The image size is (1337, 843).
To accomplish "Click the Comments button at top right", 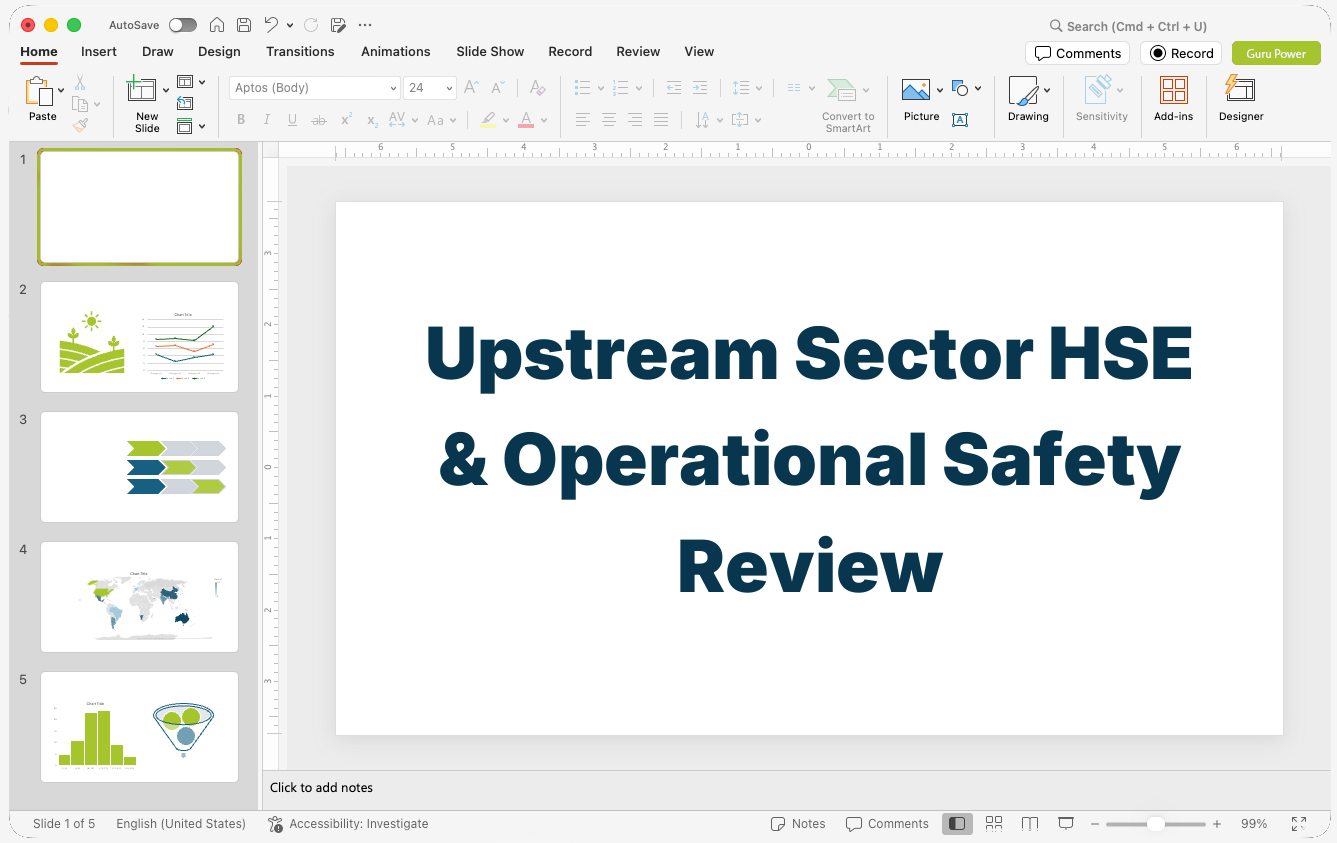I will (1077, 53).
